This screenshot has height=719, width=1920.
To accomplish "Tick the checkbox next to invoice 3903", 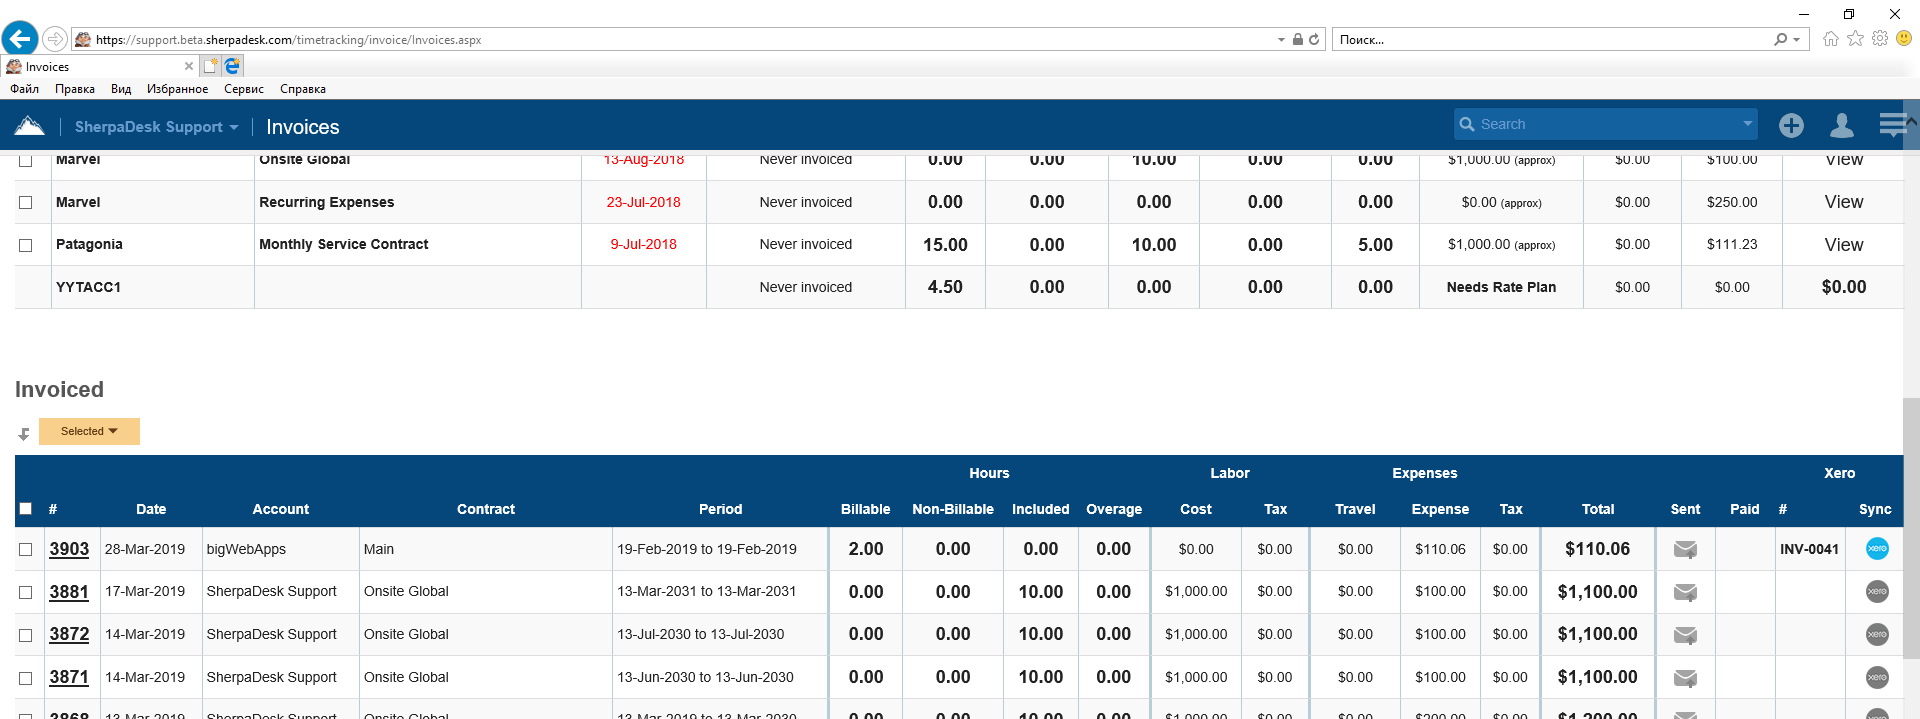I will pyautogui.click(x=26, y=549).
